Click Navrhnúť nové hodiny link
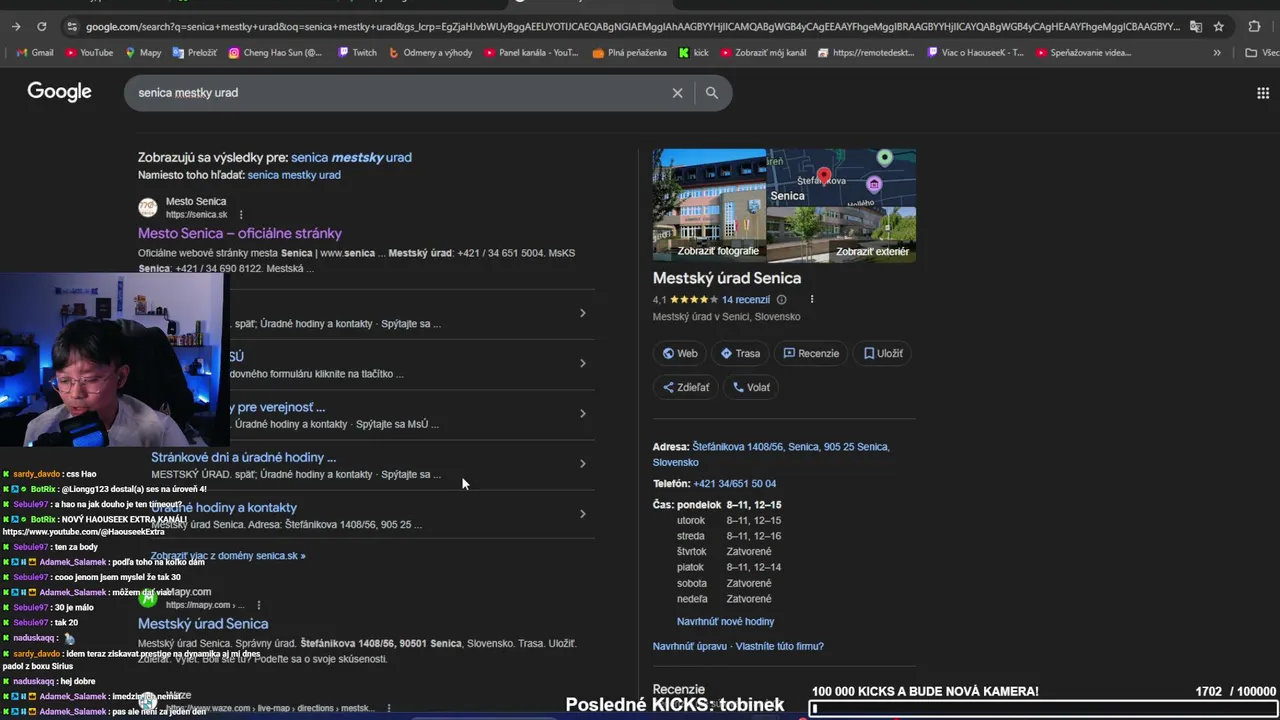Viewport: 1280px width, 720px height. 725,621
